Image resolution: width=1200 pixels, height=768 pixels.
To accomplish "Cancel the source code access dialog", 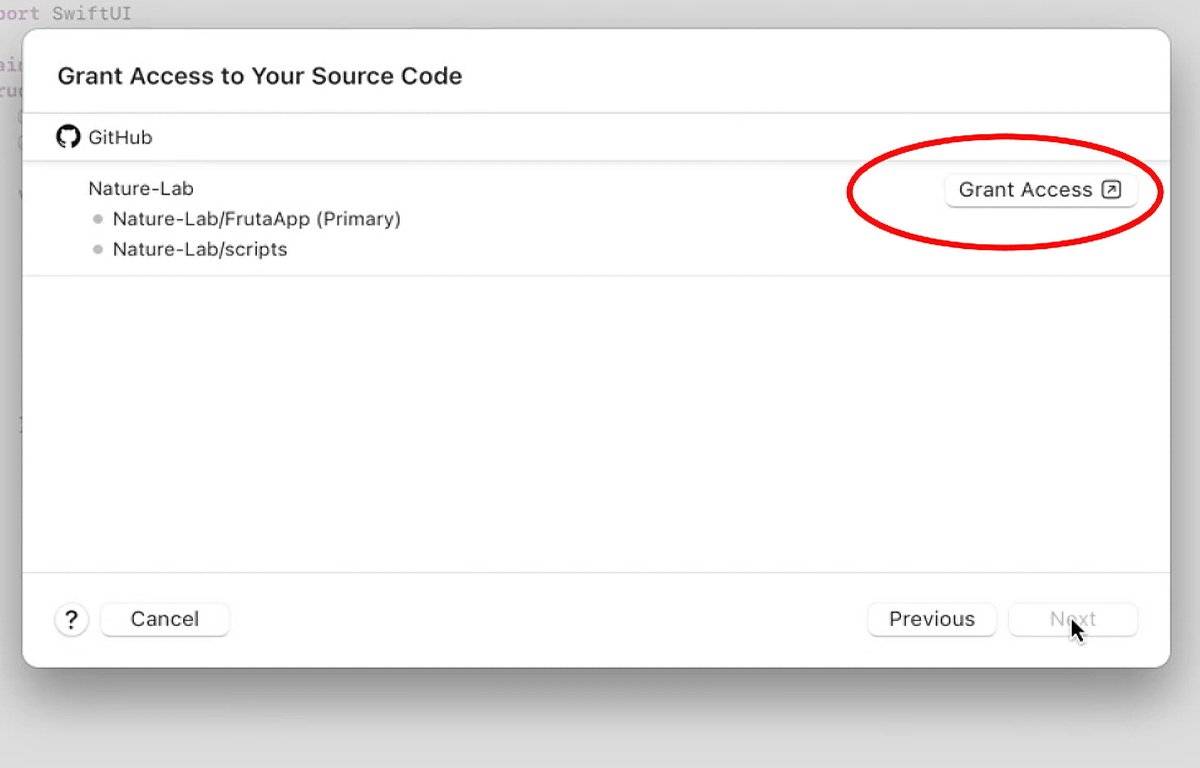I will (165, 619).
